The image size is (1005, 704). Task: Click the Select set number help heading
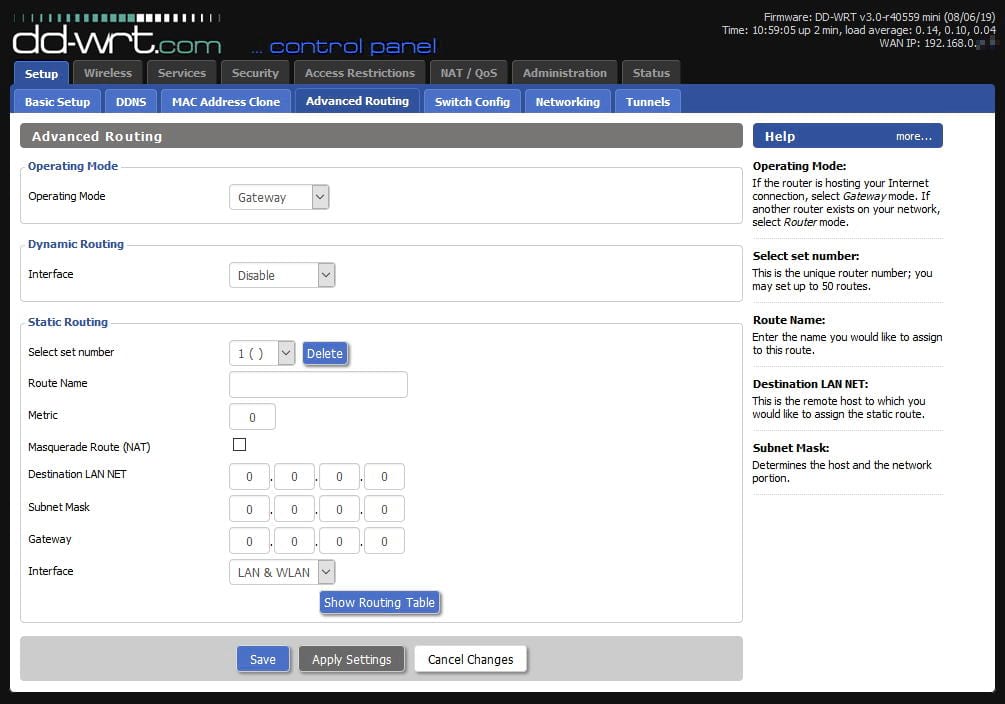[x=806, y=255]
